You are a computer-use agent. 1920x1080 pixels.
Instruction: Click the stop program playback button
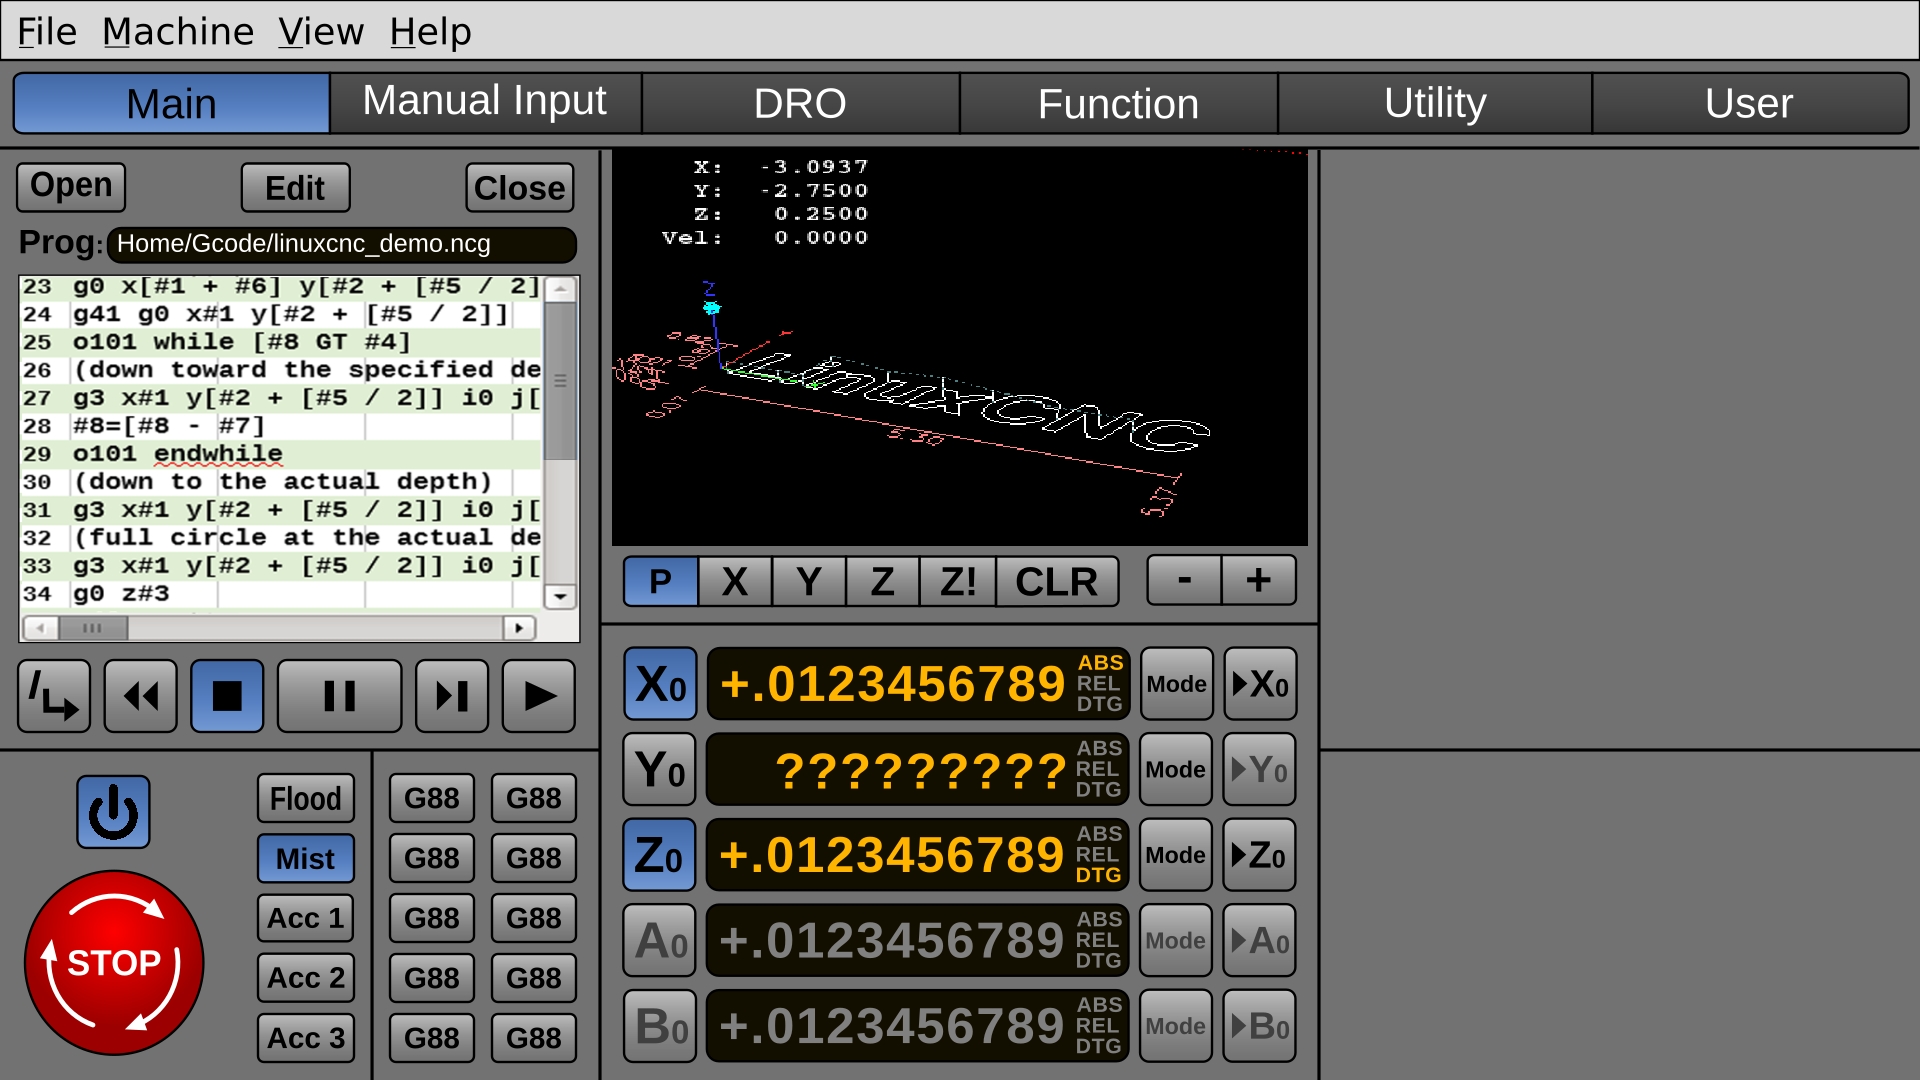[227, 696]
